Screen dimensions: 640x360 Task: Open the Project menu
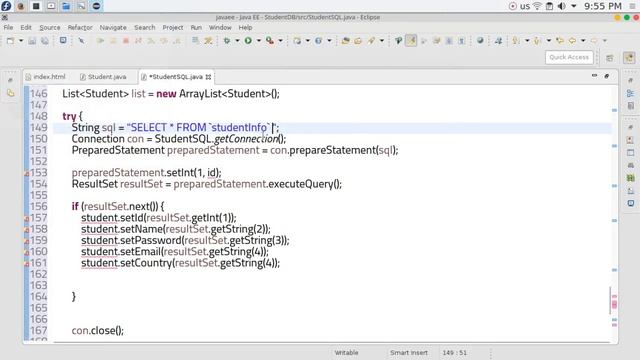click(x=173, y=27)
